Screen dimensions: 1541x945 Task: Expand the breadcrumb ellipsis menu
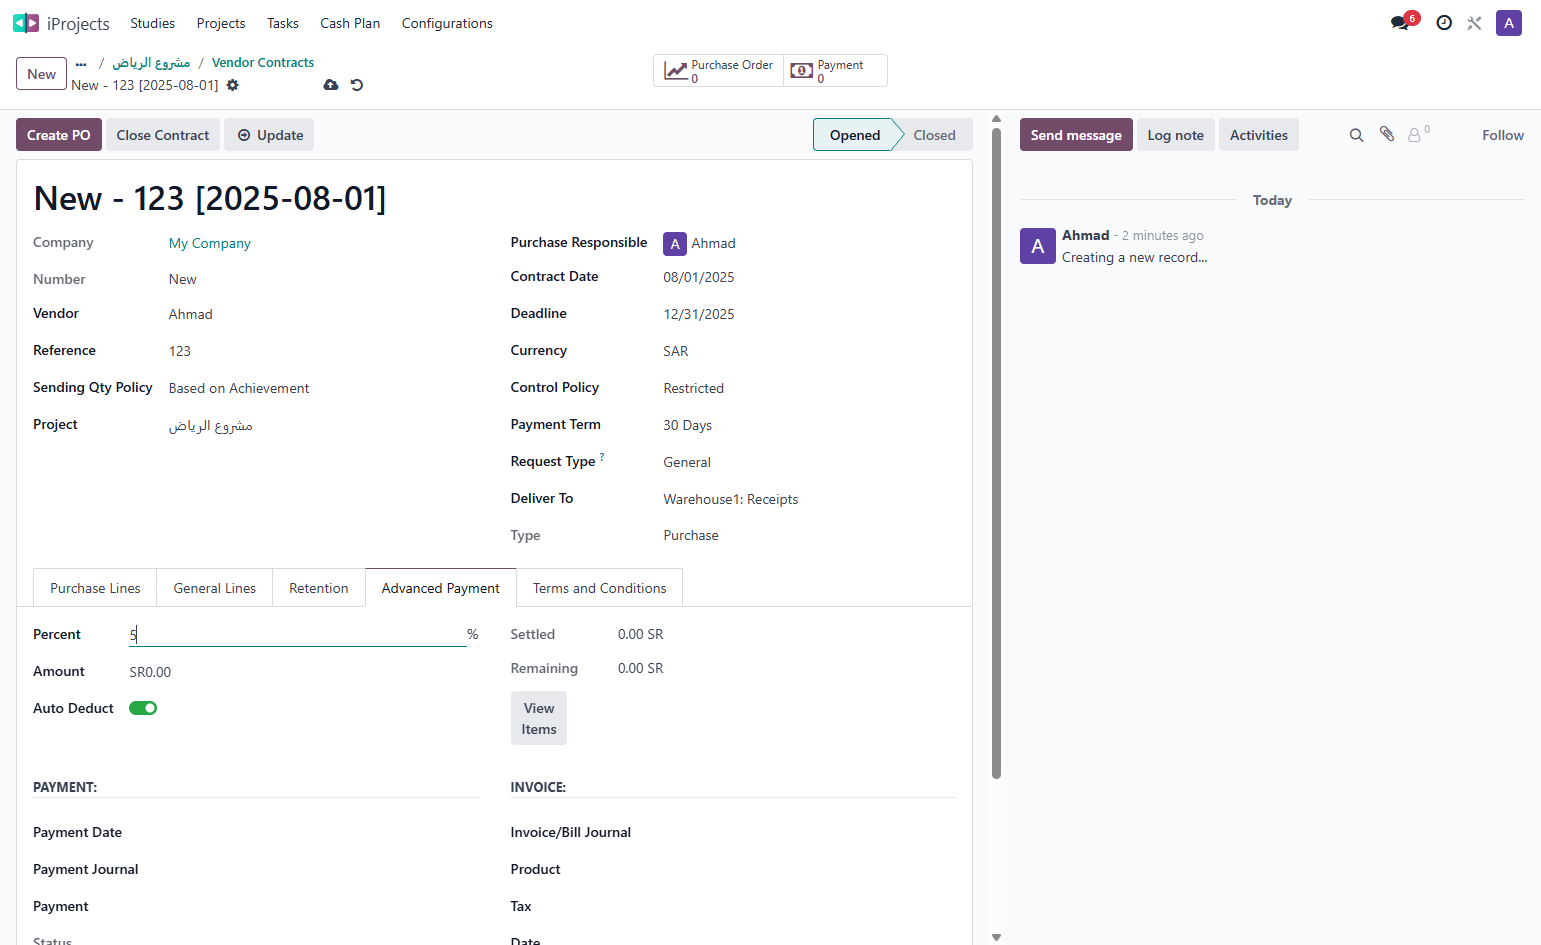pos(81,63)
